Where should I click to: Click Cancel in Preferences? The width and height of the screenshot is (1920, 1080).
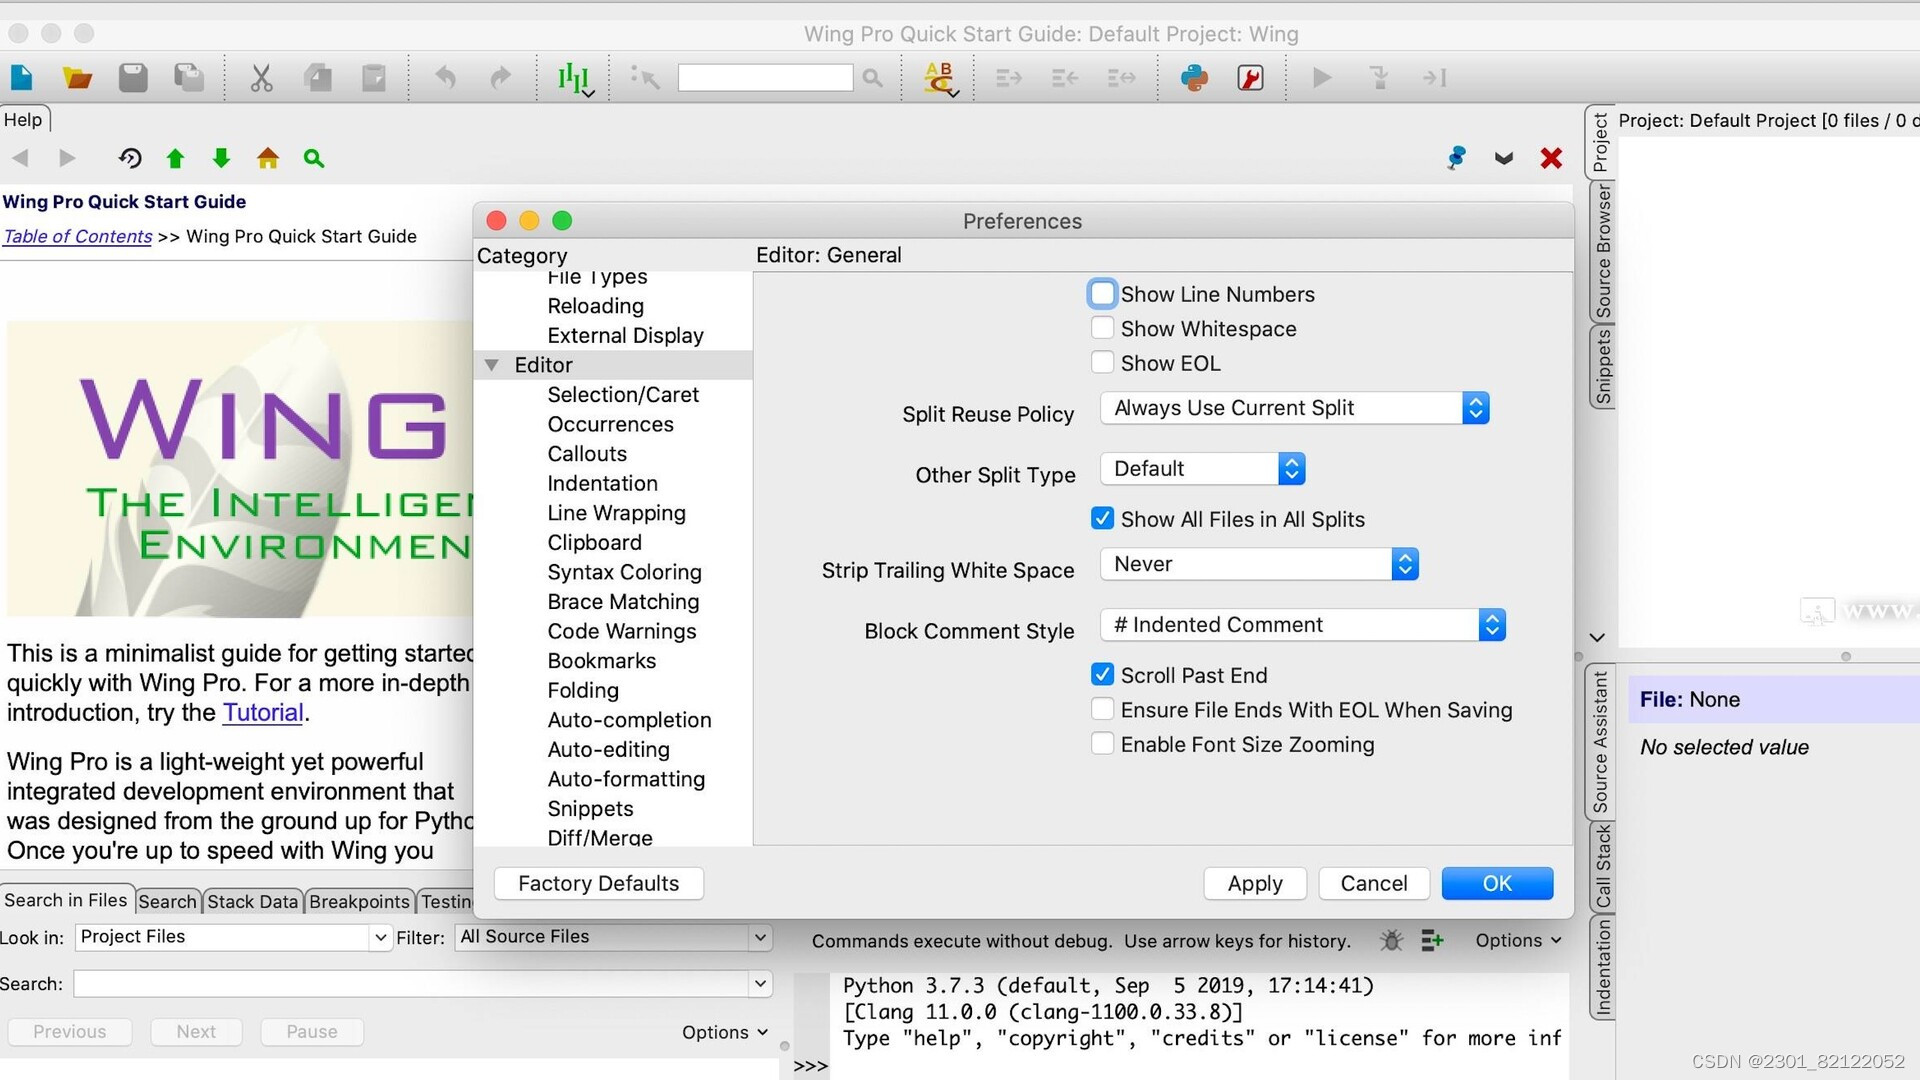click(1373, 883)
